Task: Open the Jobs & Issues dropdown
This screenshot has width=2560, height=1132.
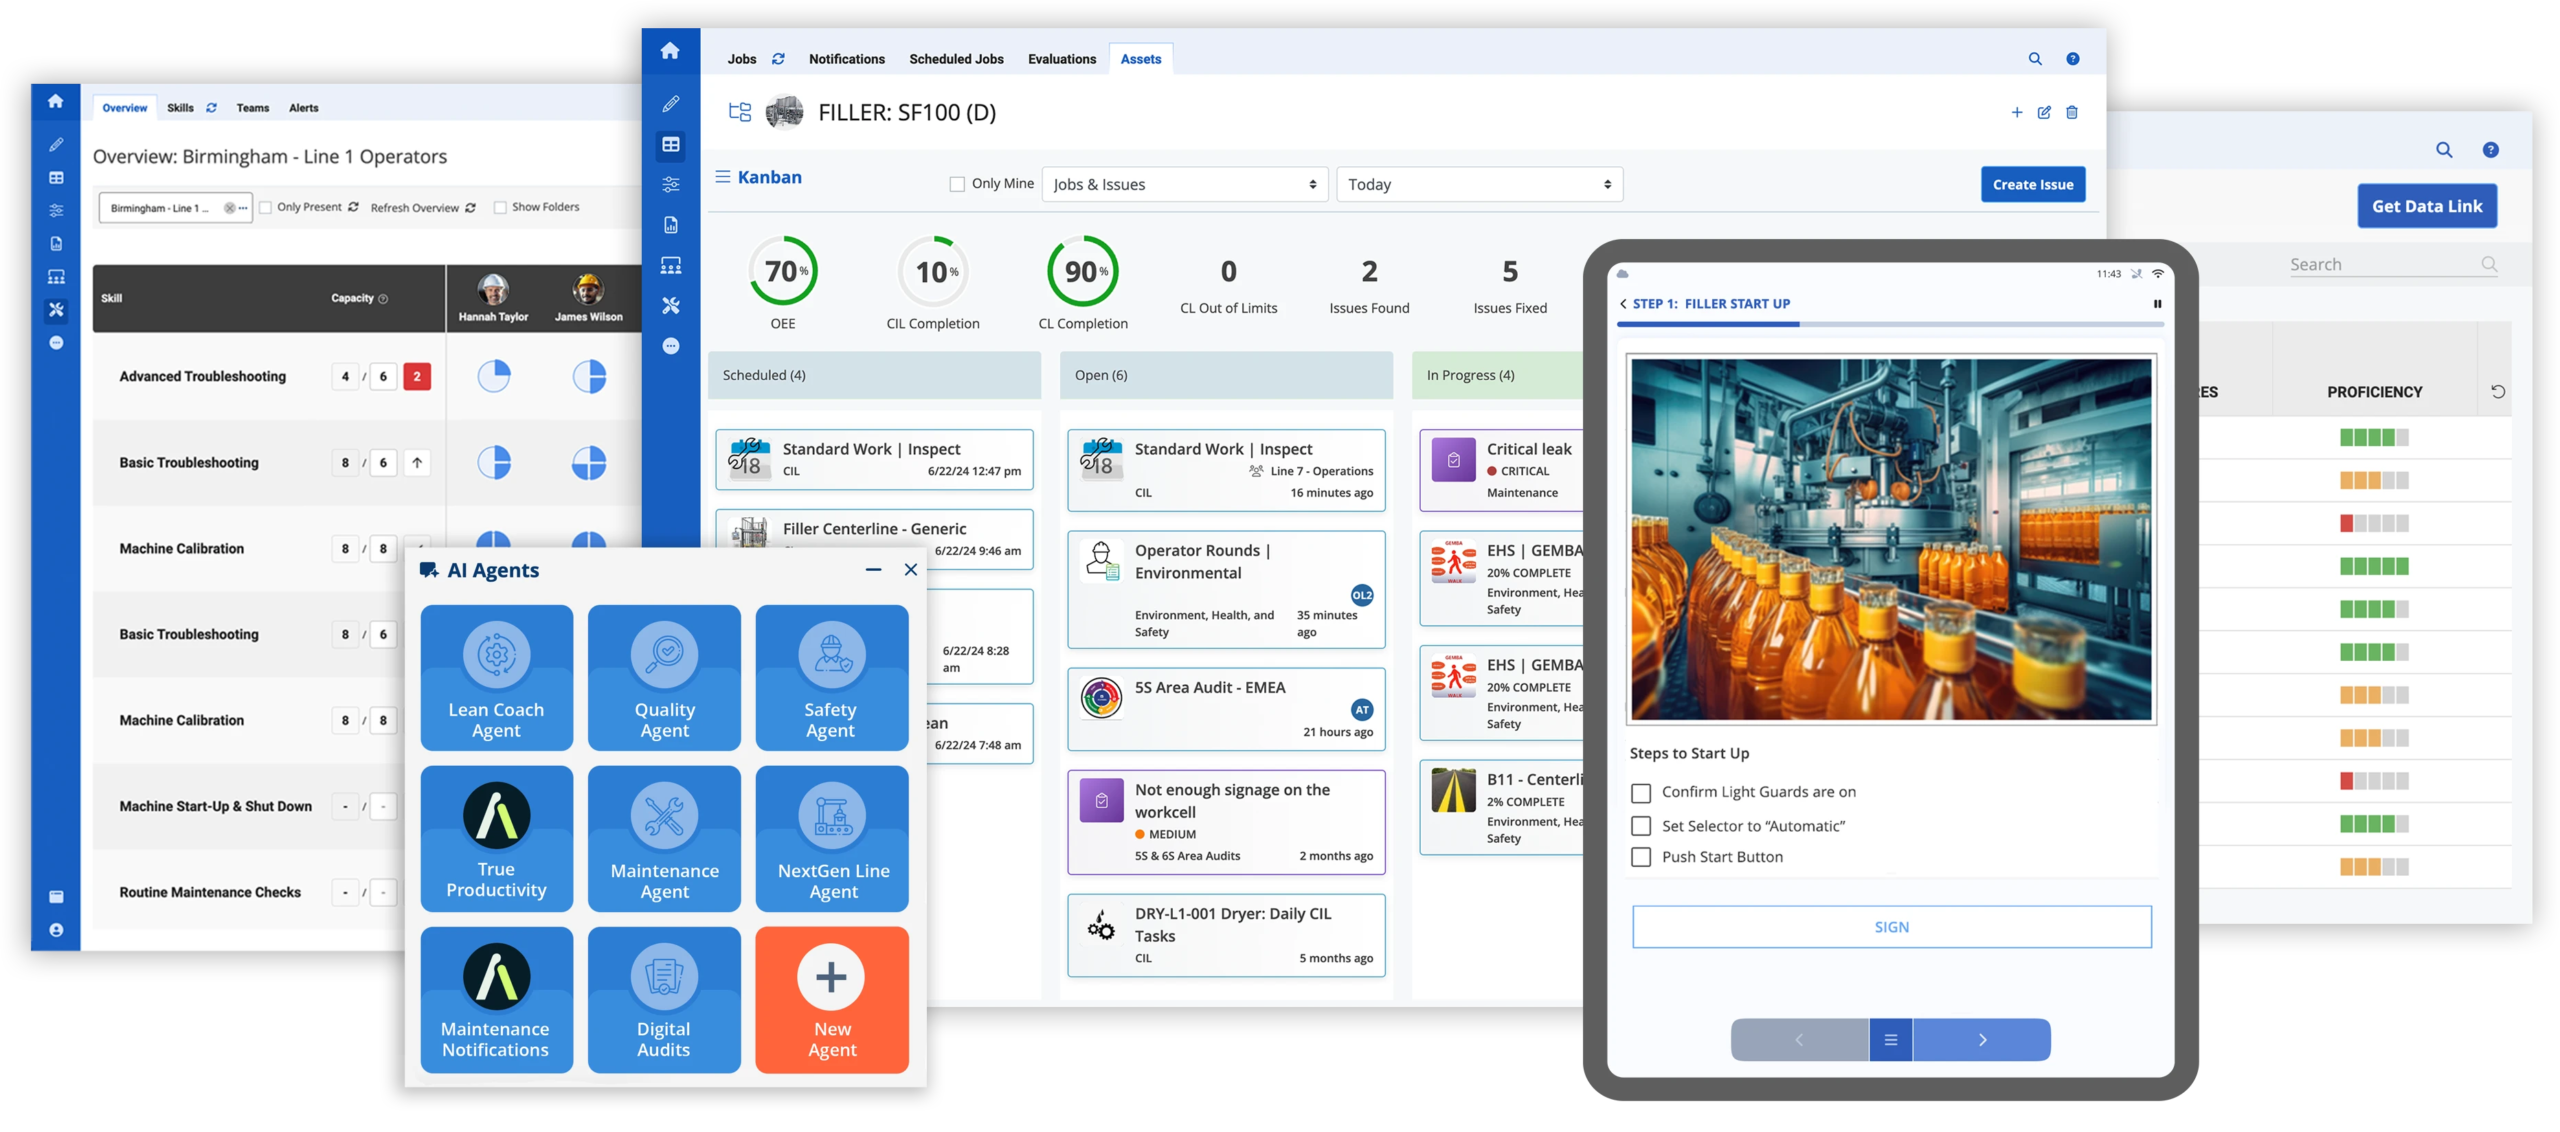Action: pyautogui.click(x=1185, y=184)
